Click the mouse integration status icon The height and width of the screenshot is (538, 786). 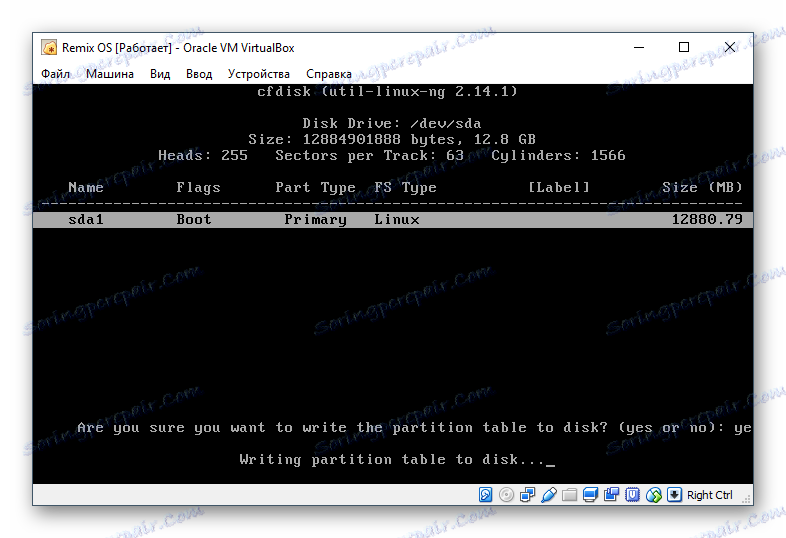[x=654, y=495]
